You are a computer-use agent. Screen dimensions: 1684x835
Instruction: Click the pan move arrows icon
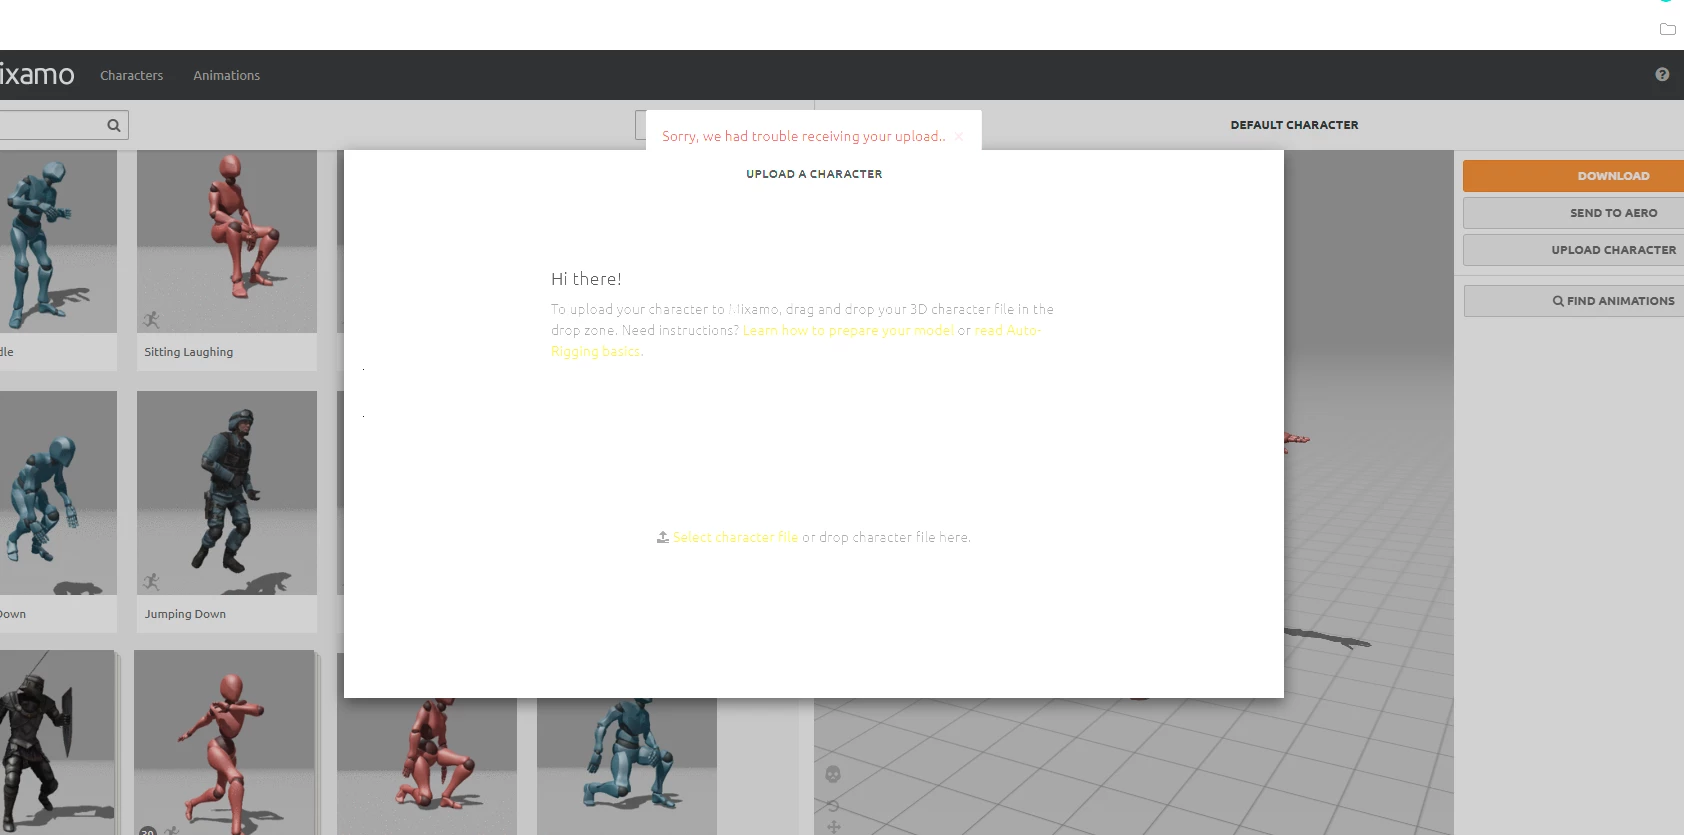pos(833,827)
